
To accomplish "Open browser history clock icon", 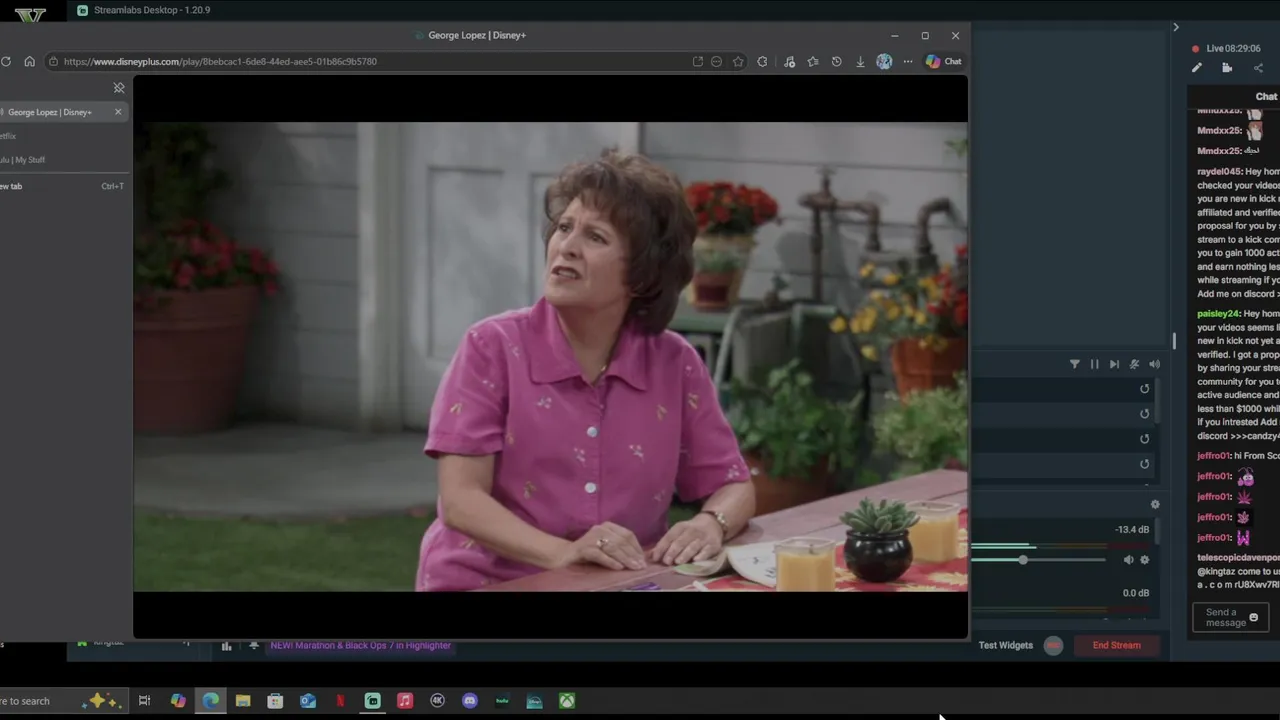I will coord(836,61).
